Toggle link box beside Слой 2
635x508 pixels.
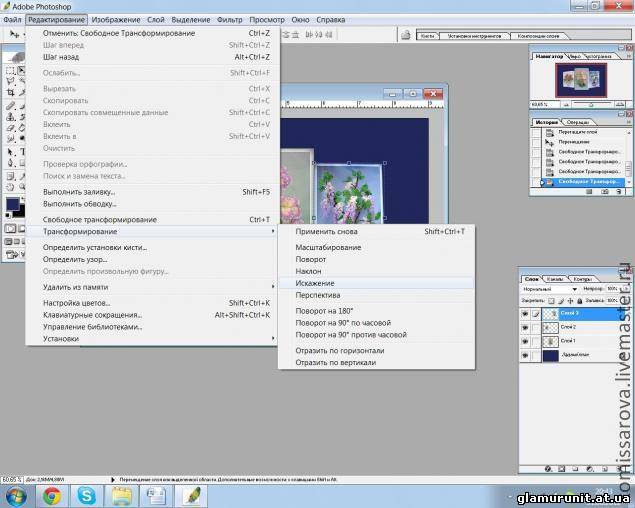[x=536, y=328]
